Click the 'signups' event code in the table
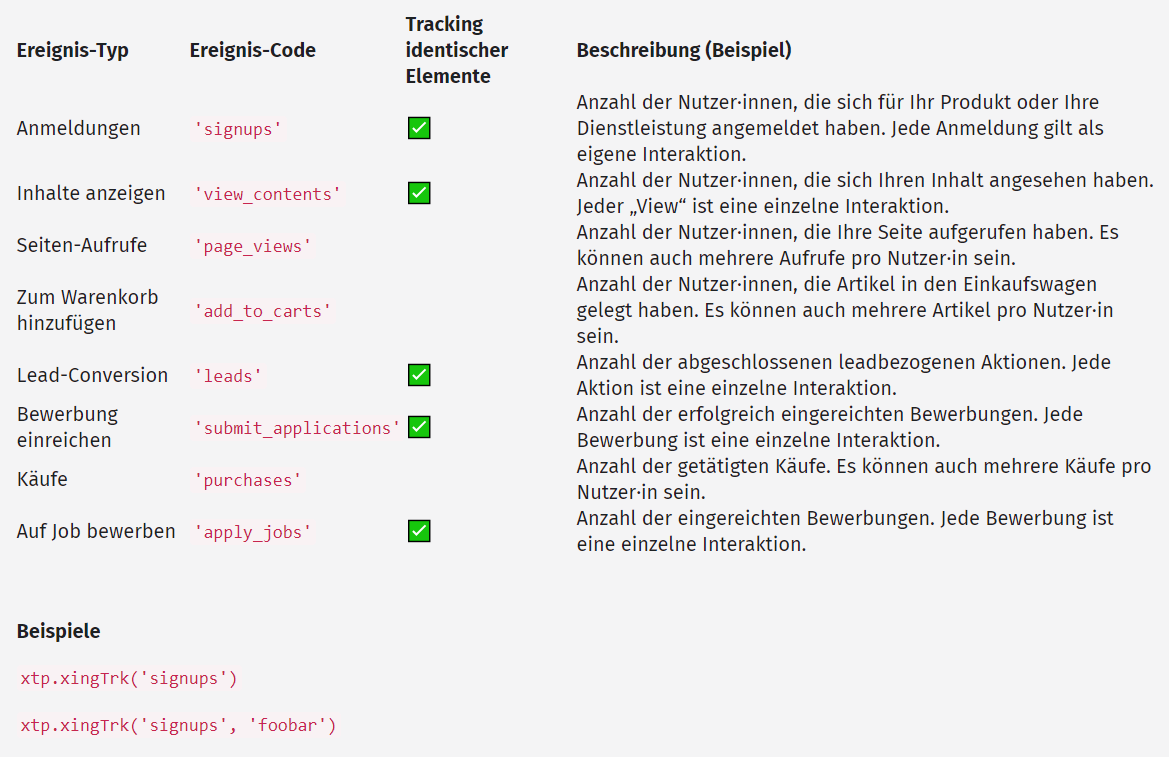The image size is (1169, 757). click(238, 129)
